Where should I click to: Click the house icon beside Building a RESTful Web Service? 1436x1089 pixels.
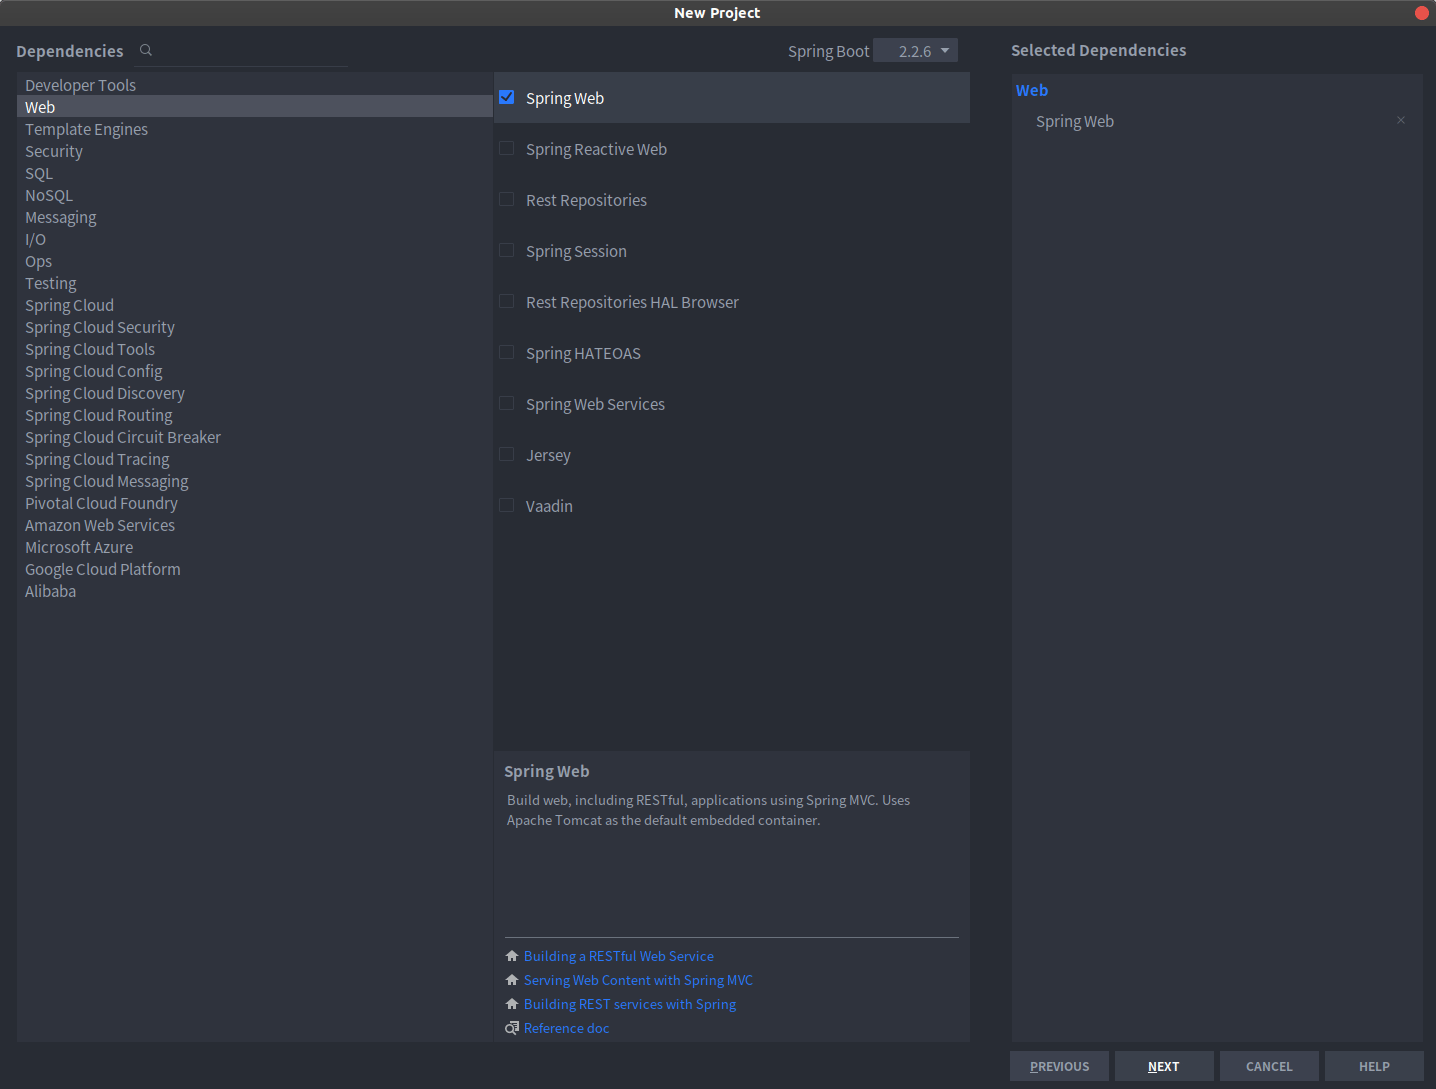click(512, 956)
